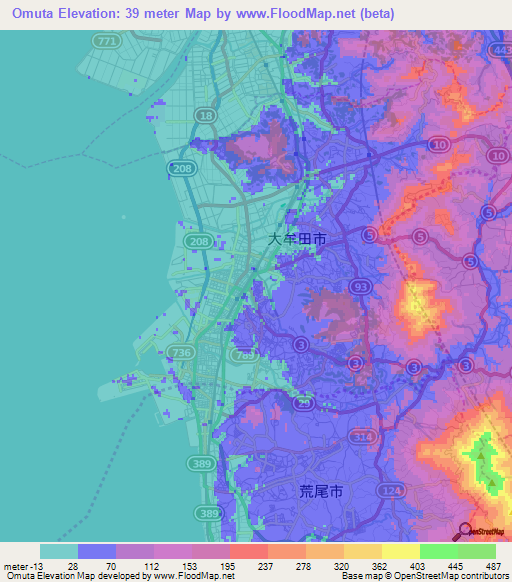Select the light green swatch for 445 to 487
The height and width of the screenshot is (582, 512).
point(477,551)
